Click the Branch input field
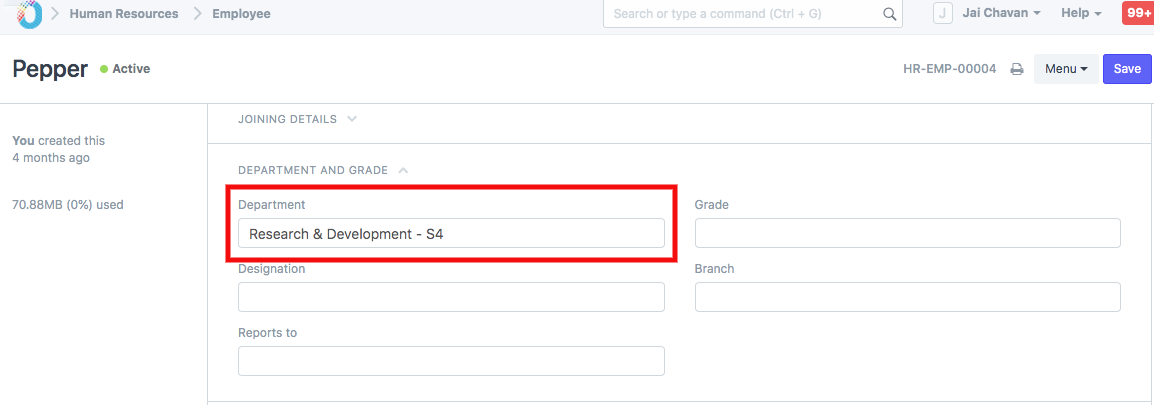Viewport: 1154px width, 405px height. click(907, 297)
